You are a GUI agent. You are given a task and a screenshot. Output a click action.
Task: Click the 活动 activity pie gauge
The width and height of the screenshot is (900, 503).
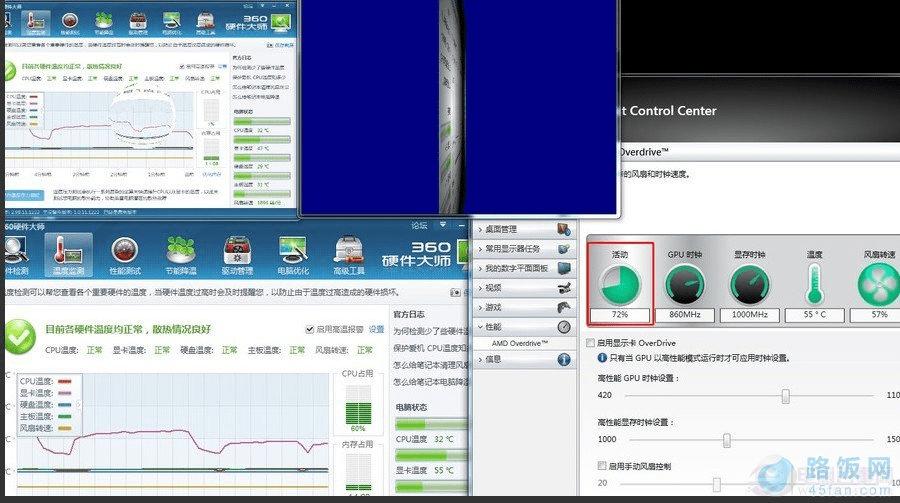point(619,284)
